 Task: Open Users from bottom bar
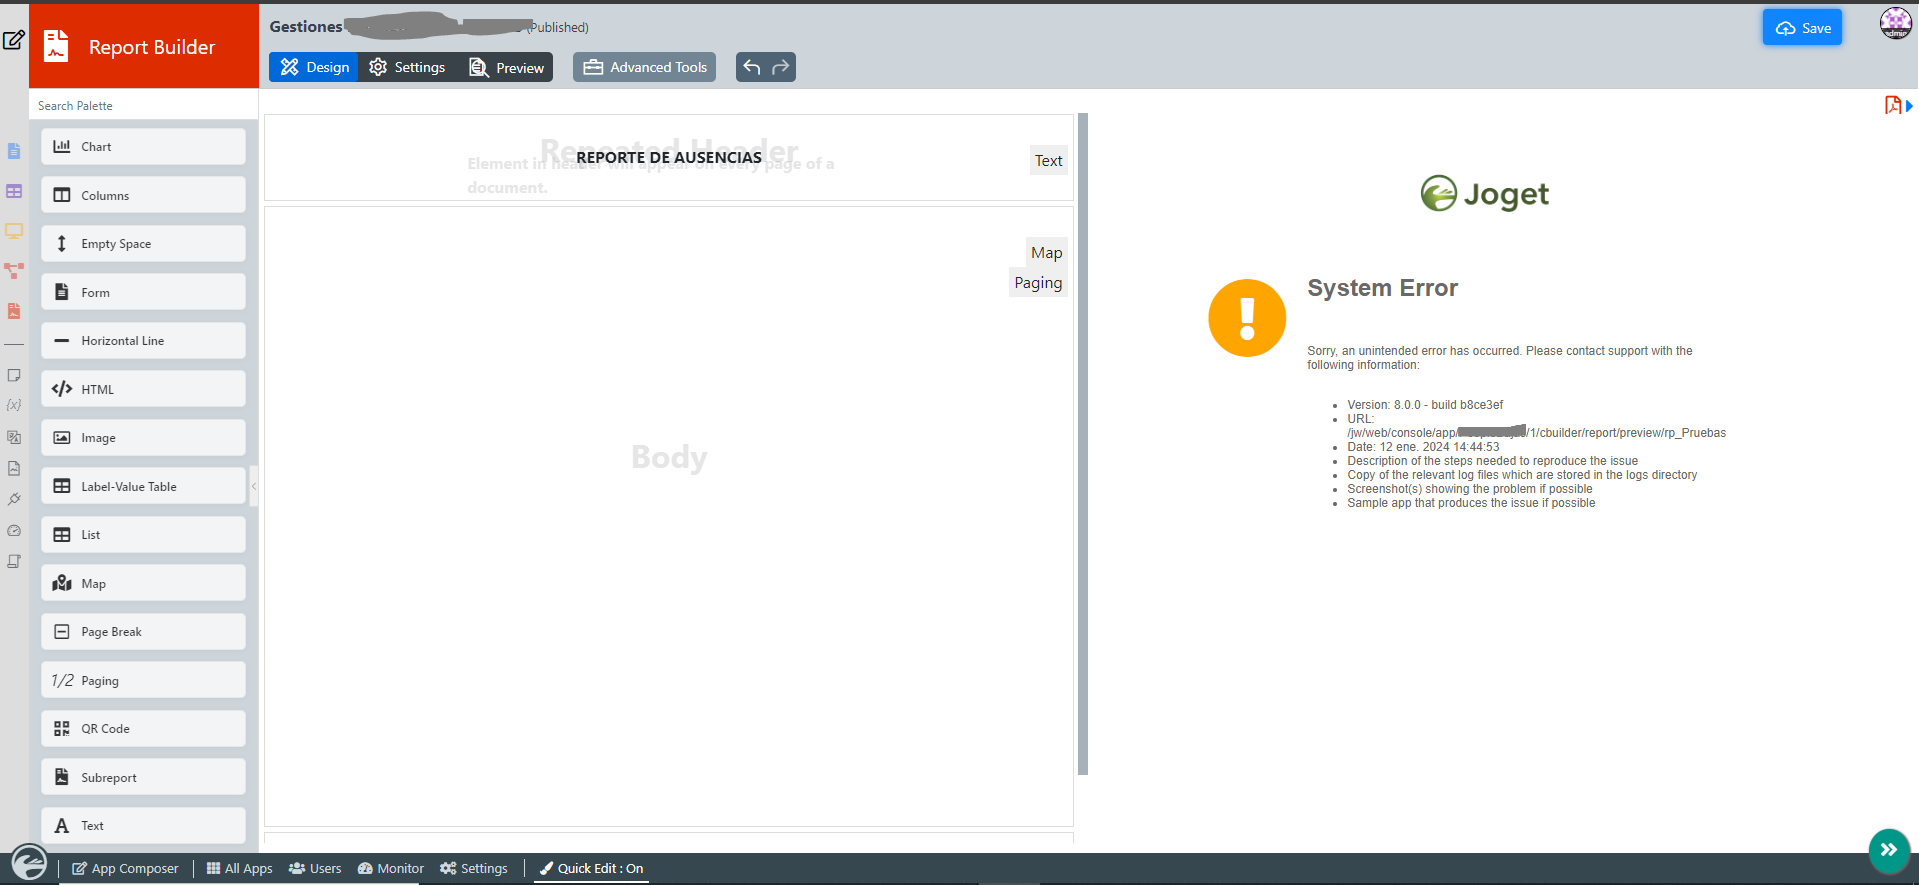(315, 868)
